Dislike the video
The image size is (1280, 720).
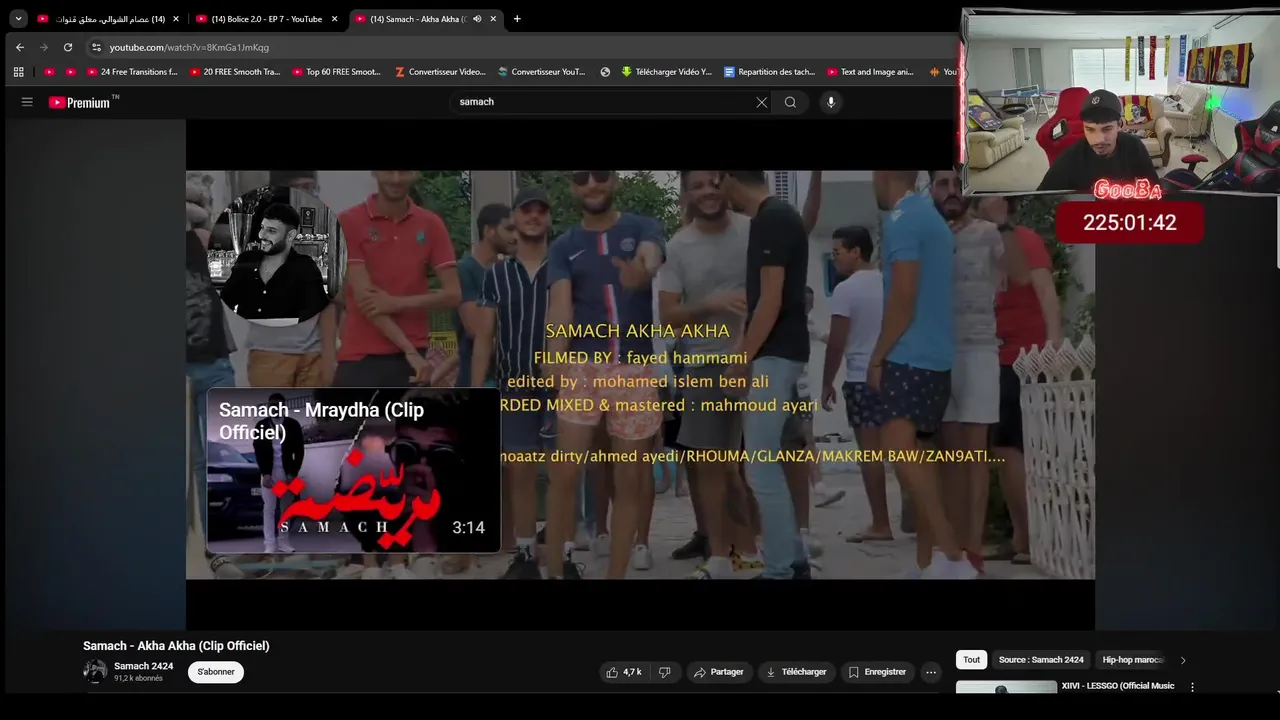click(664, 672)
